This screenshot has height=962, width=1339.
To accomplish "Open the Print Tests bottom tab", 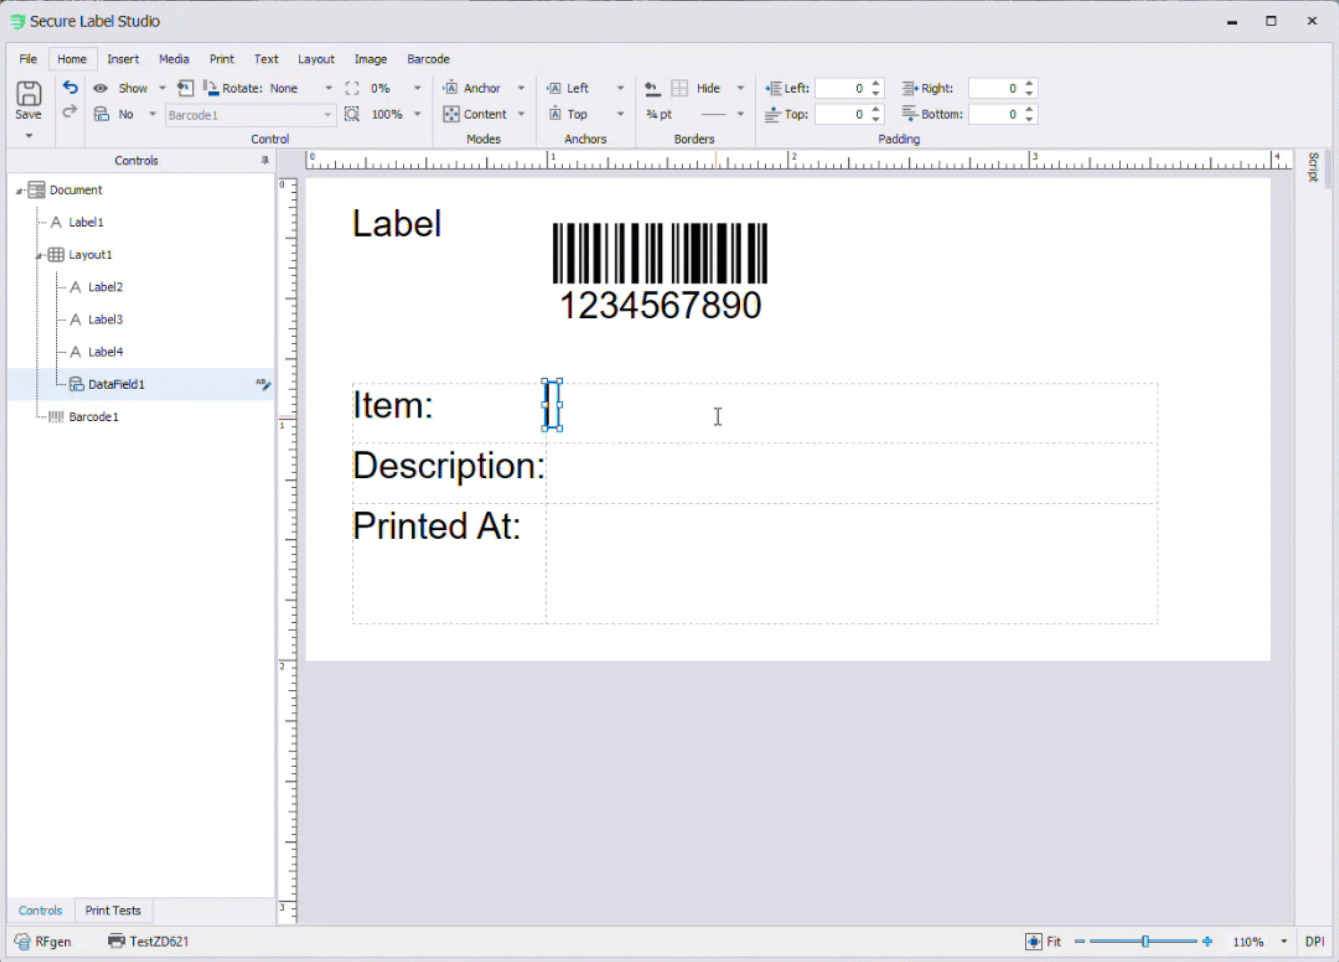I will pos(113,910).
